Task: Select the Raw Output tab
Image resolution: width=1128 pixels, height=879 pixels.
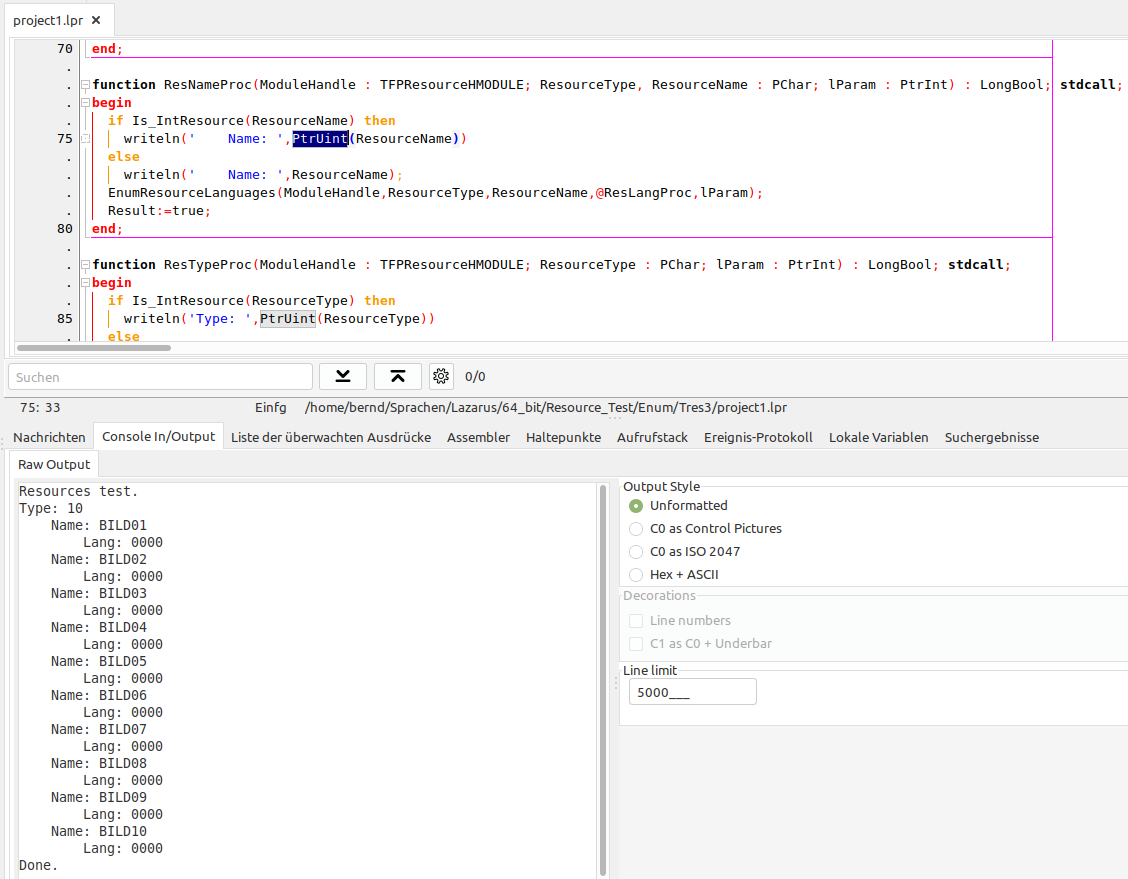Action: point(54,465)
